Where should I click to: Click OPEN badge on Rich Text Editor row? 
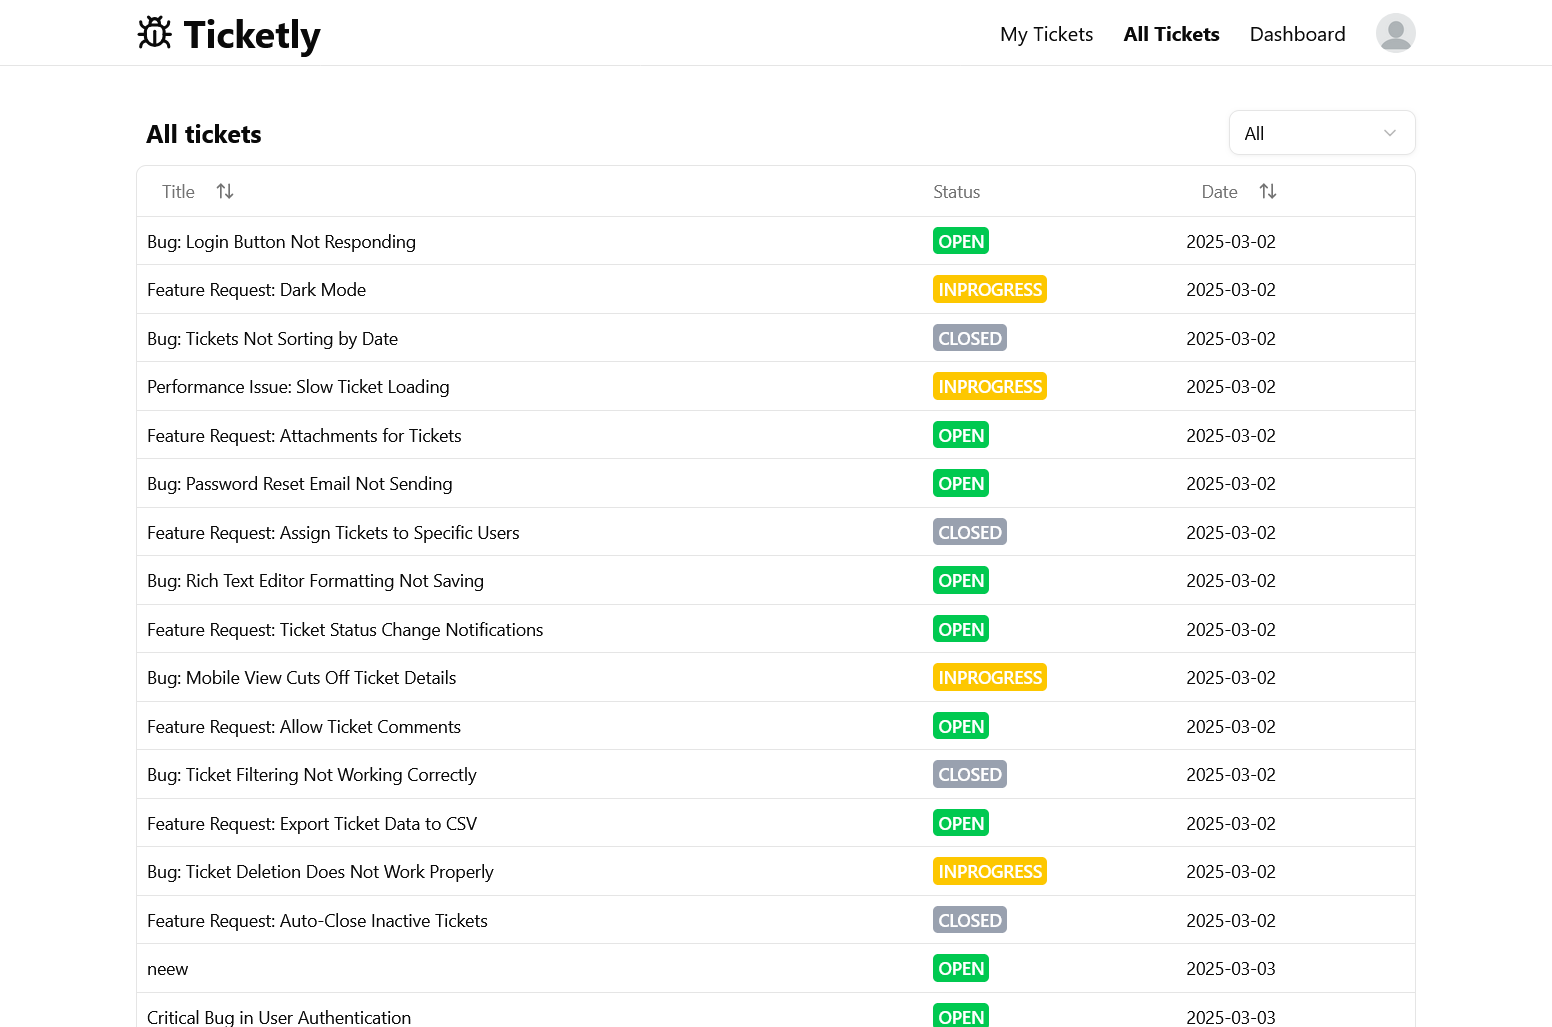[x=961, y=580]
